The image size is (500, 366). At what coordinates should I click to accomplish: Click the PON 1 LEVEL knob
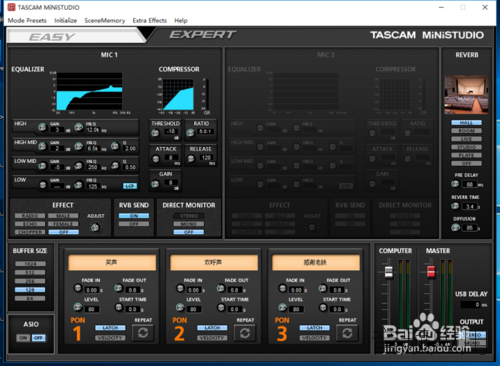(78, 307)
